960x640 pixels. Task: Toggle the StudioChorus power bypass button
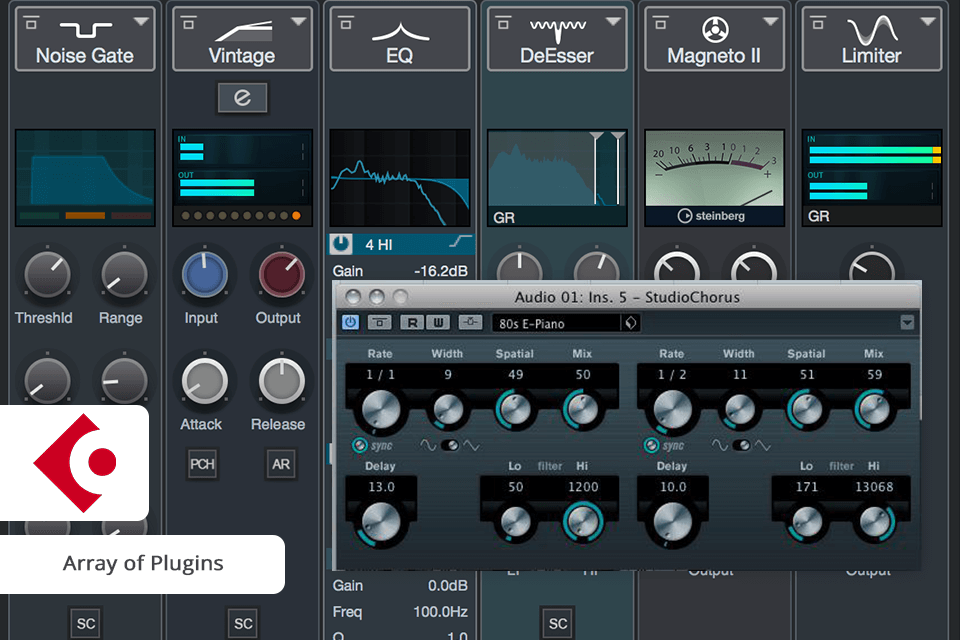pyautogui.click(x=350, y=322)
